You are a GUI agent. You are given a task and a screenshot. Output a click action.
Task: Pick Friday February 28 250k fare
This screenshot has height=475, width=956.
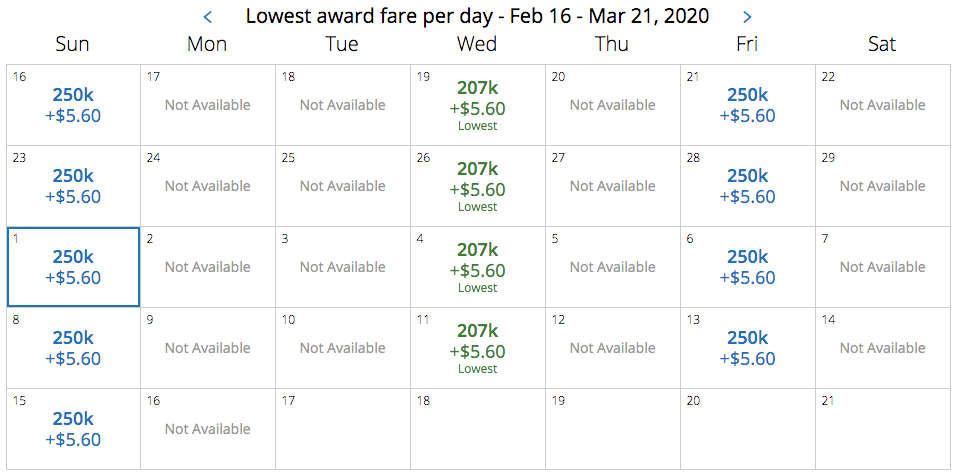[x=747, y=186]
